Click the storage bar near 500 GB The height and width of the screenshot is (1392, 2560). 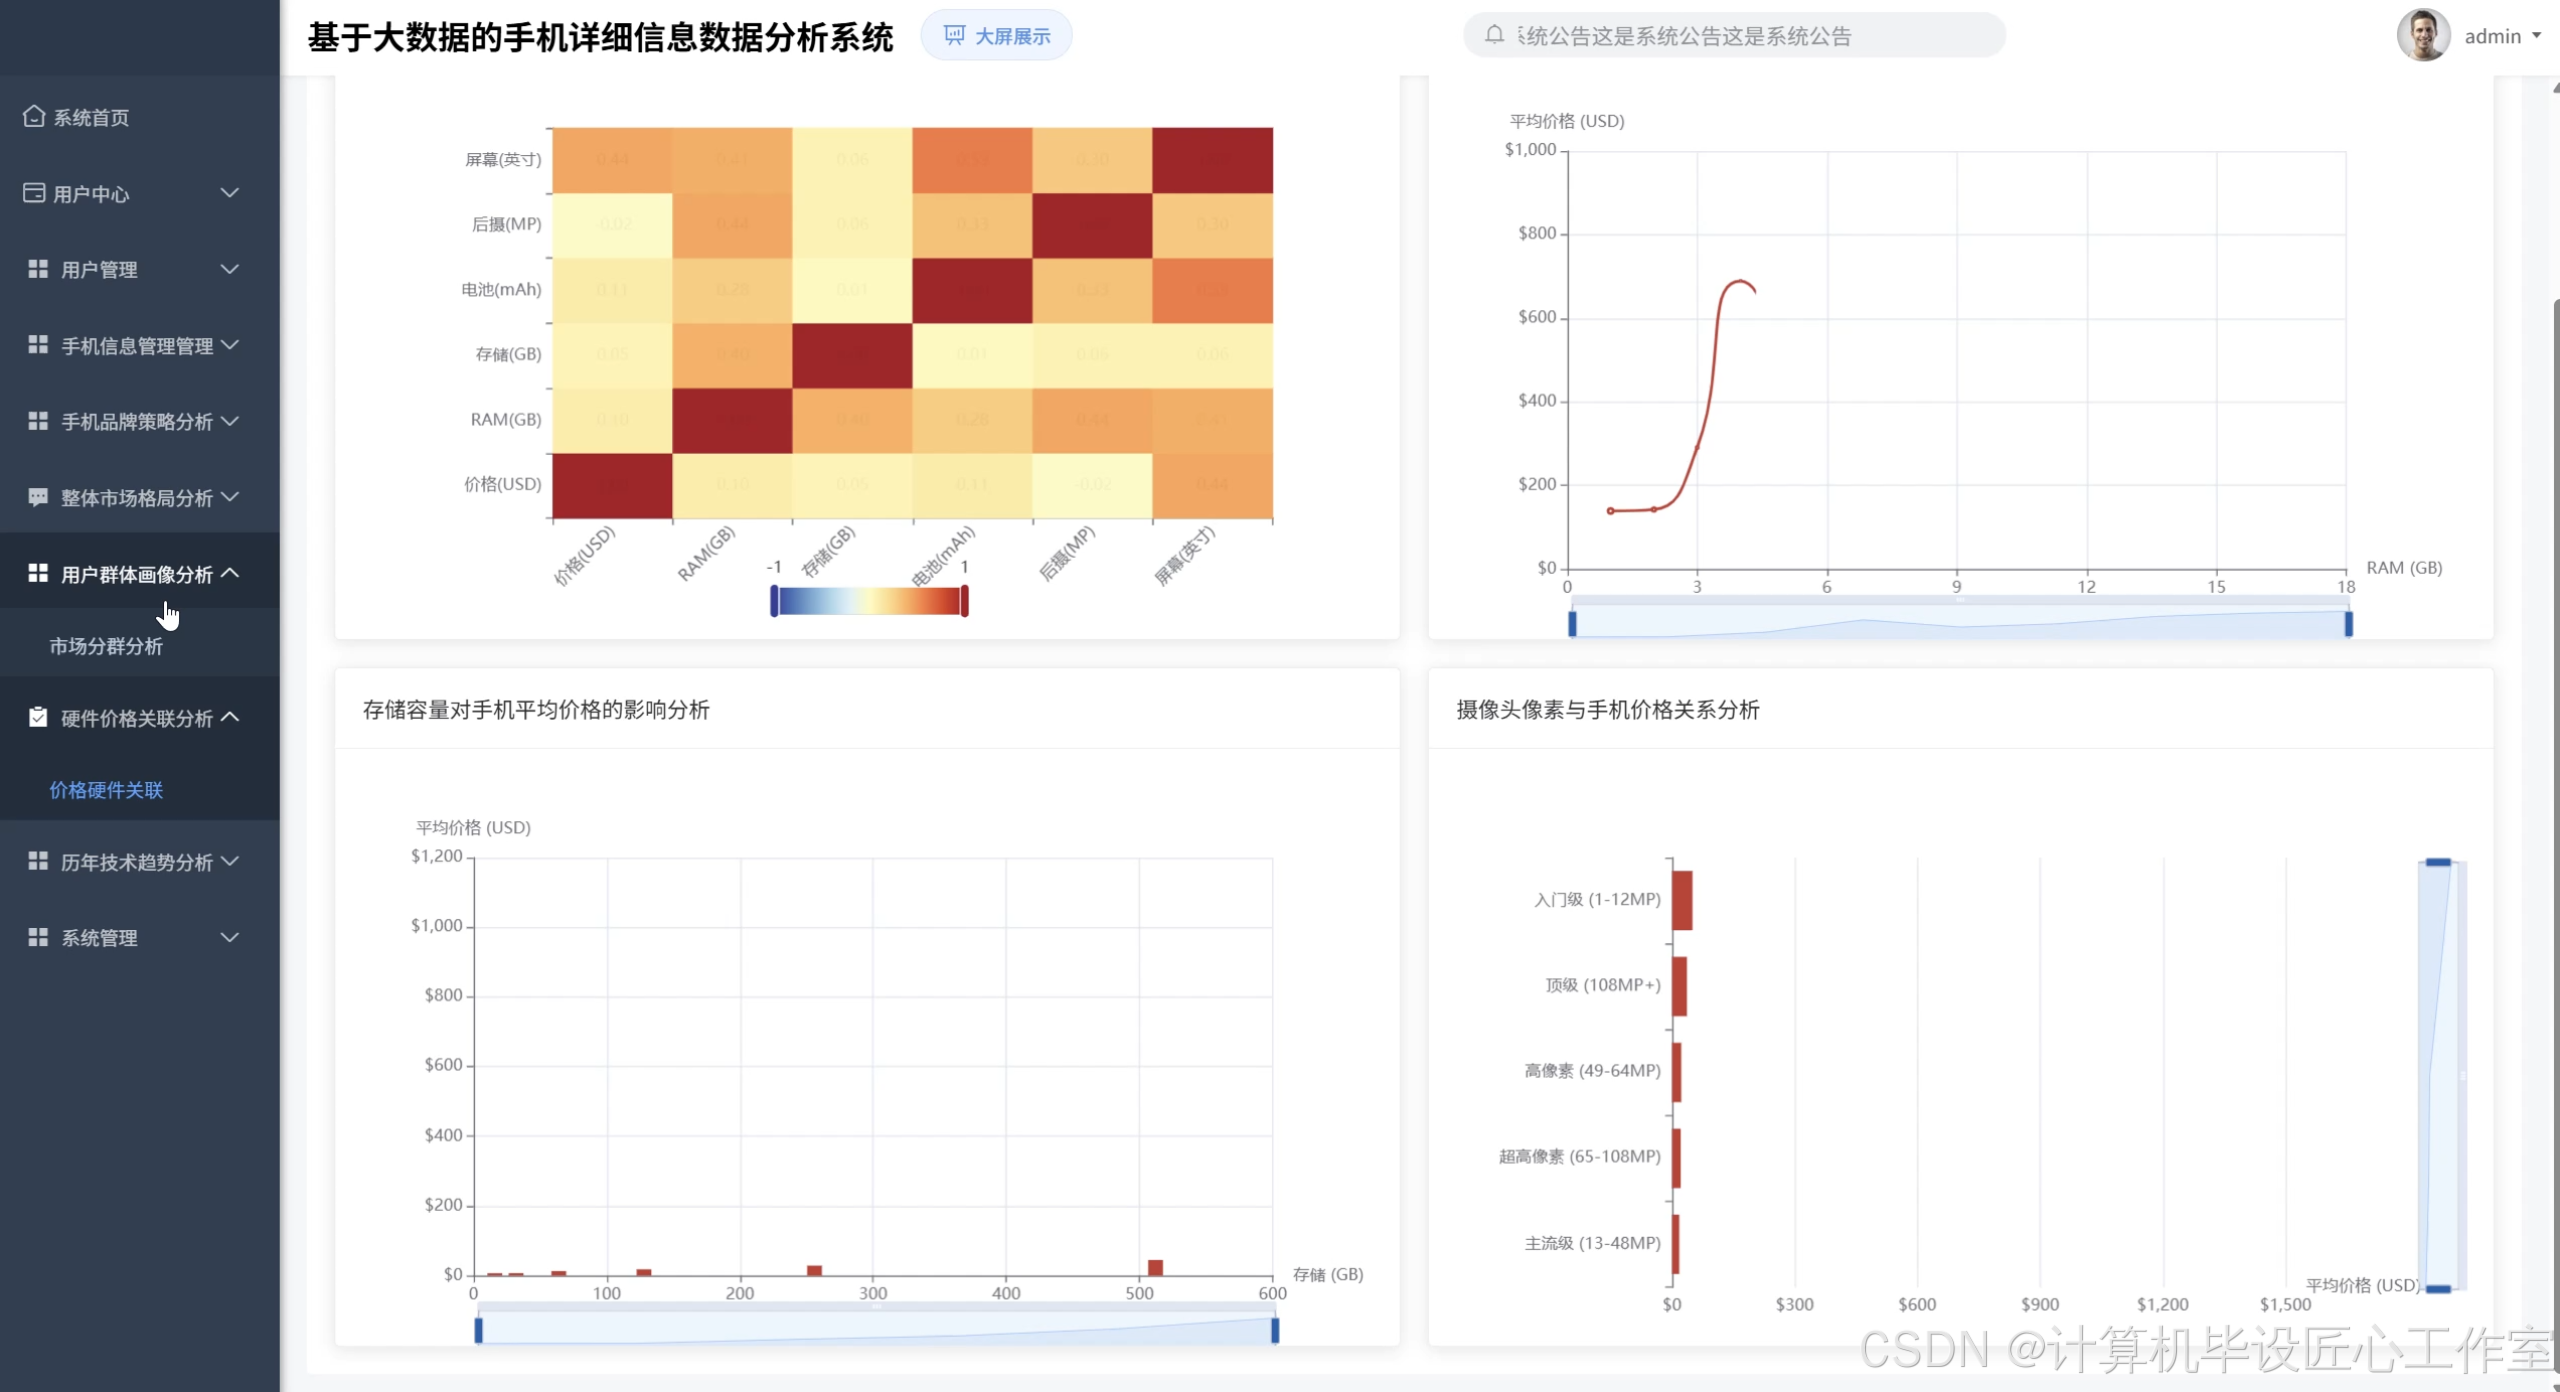[x=1155, y=1267]
